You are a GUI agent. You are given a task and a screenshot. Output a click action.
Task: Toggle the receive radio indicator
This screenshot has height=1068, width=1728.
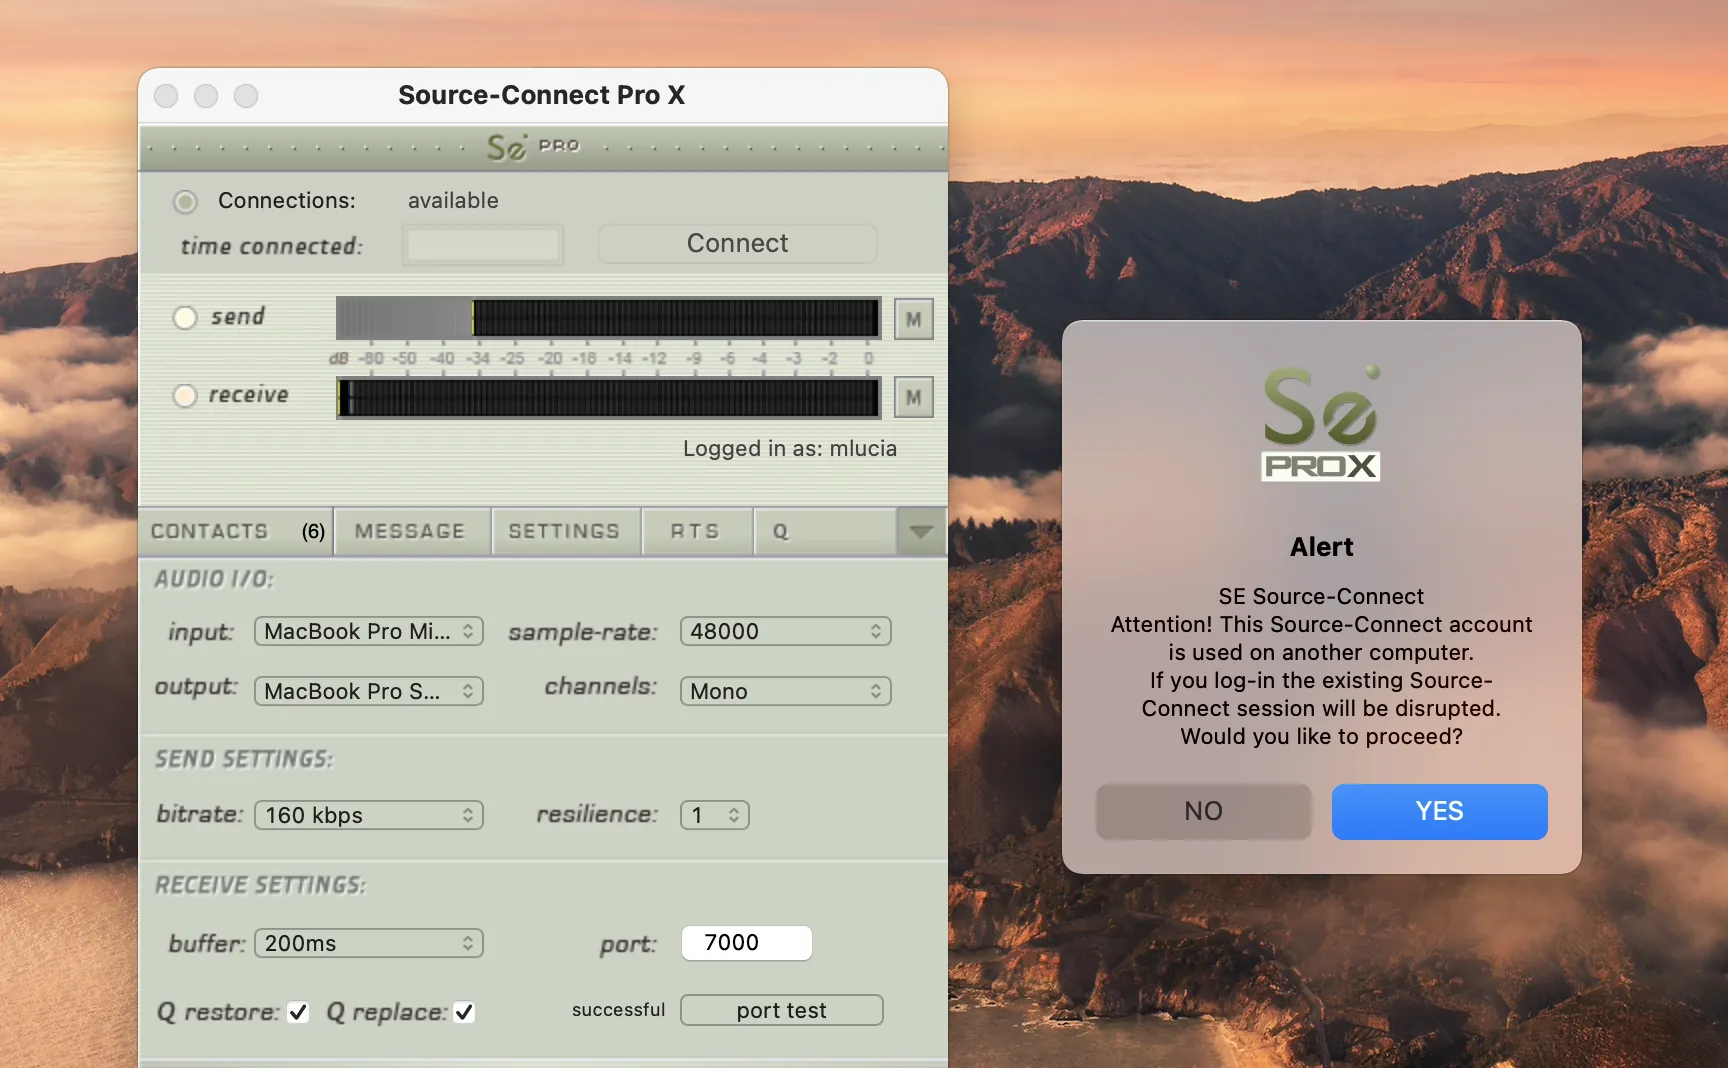pyautogui.click(x=185, y=396)
